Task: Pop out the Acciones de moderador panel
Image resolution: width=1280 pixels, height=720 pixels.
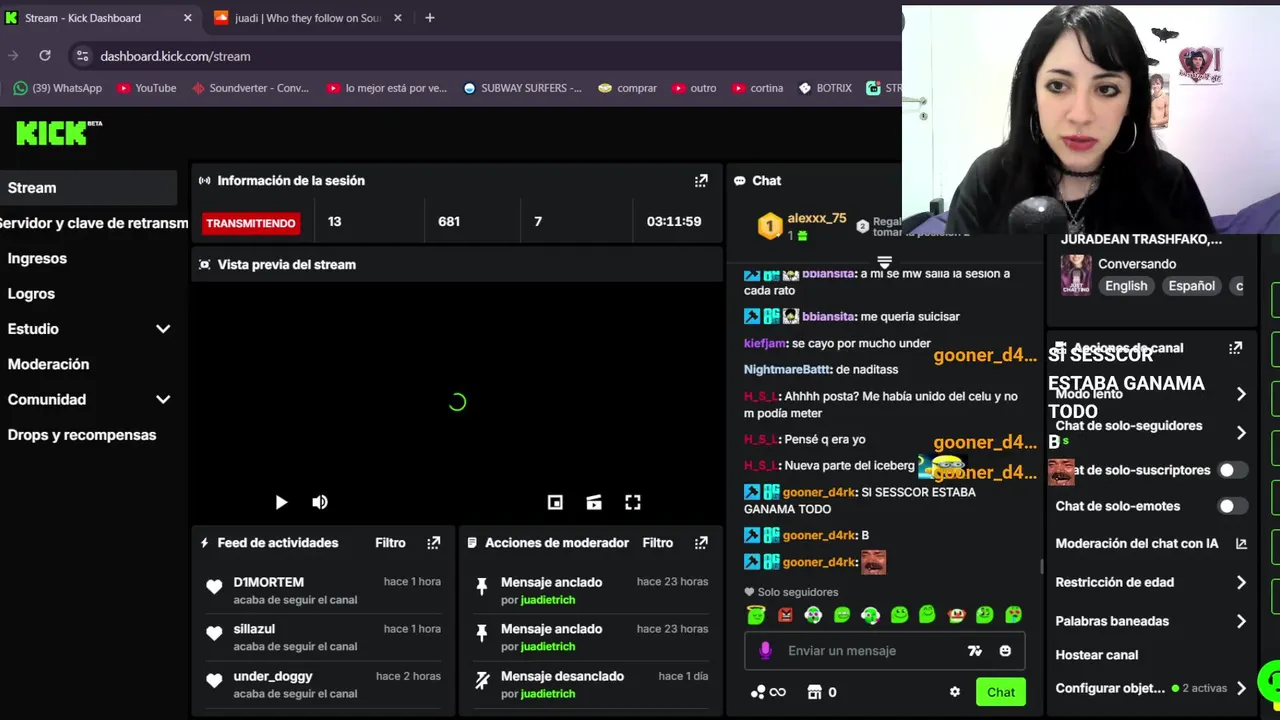Action: (701, 543)
